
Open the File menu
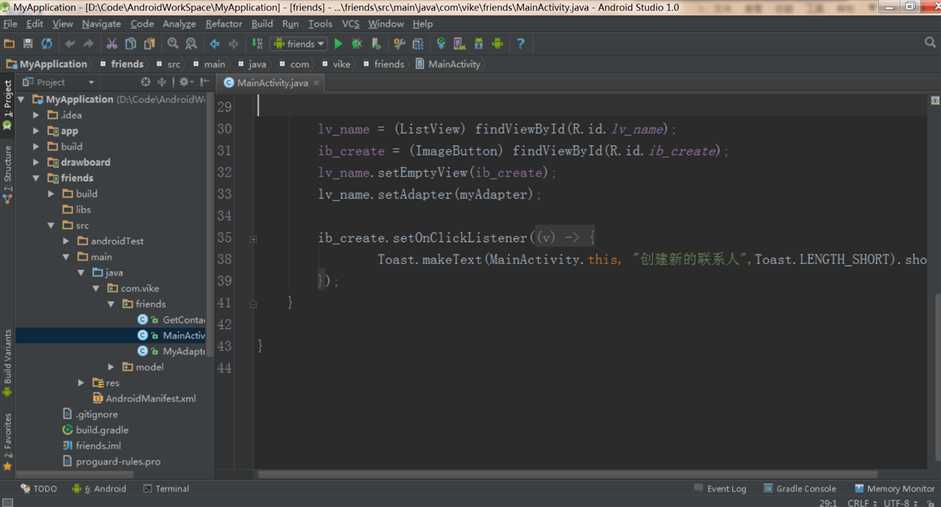point(10,24)
